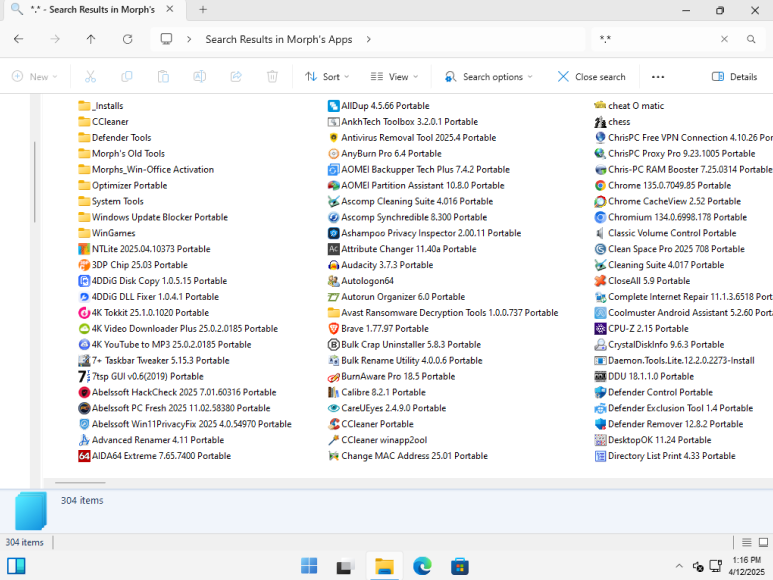Select AnyBurn Pro 6.4 Portable
The image size is (773, 580).
[385, 154]
